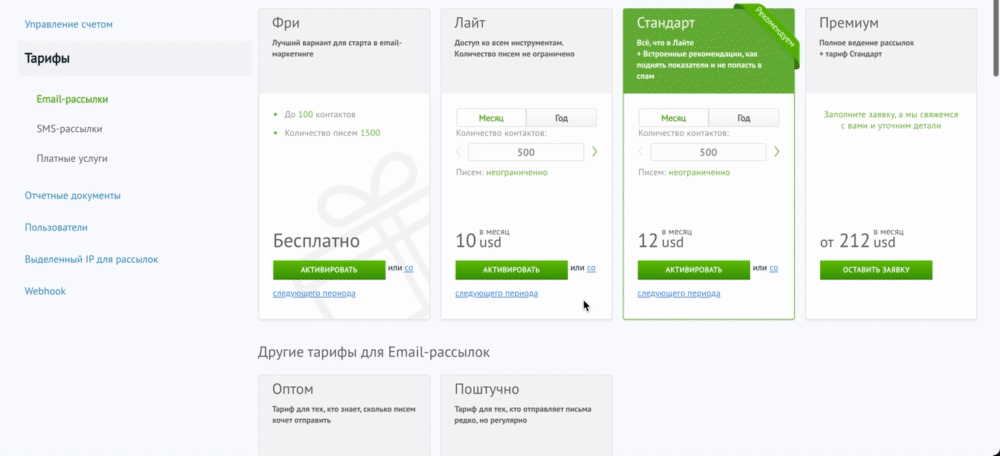1000x456 pixels.
Task: Activate the free Фри plan
Action: 329,270
